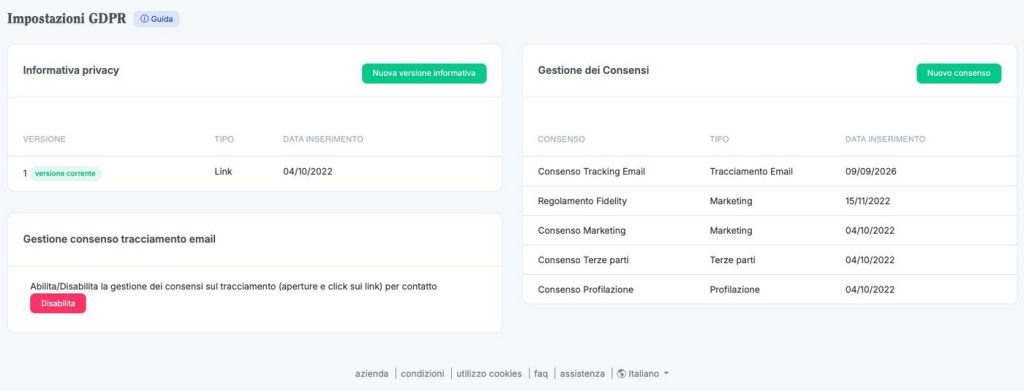Click the globe icon beside Italiano
The image size is (1024, 391).
(622, 374)
